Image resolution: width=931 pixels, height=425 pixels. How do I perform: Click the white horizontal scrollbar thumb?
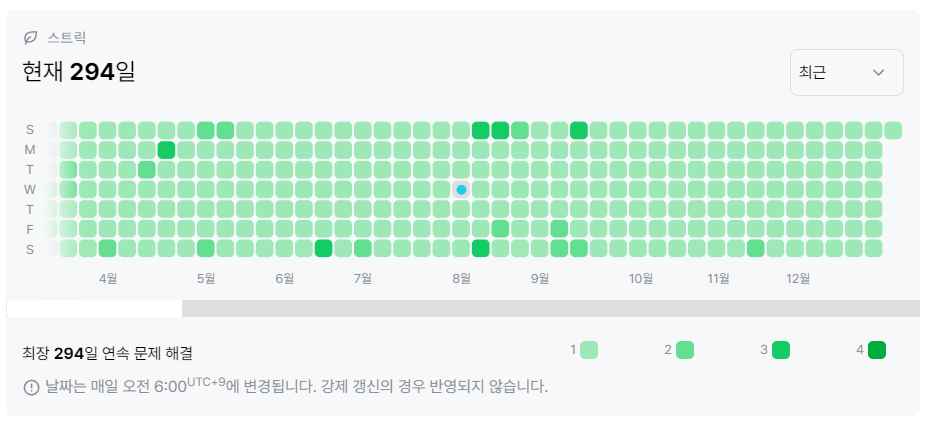point(94,308)
